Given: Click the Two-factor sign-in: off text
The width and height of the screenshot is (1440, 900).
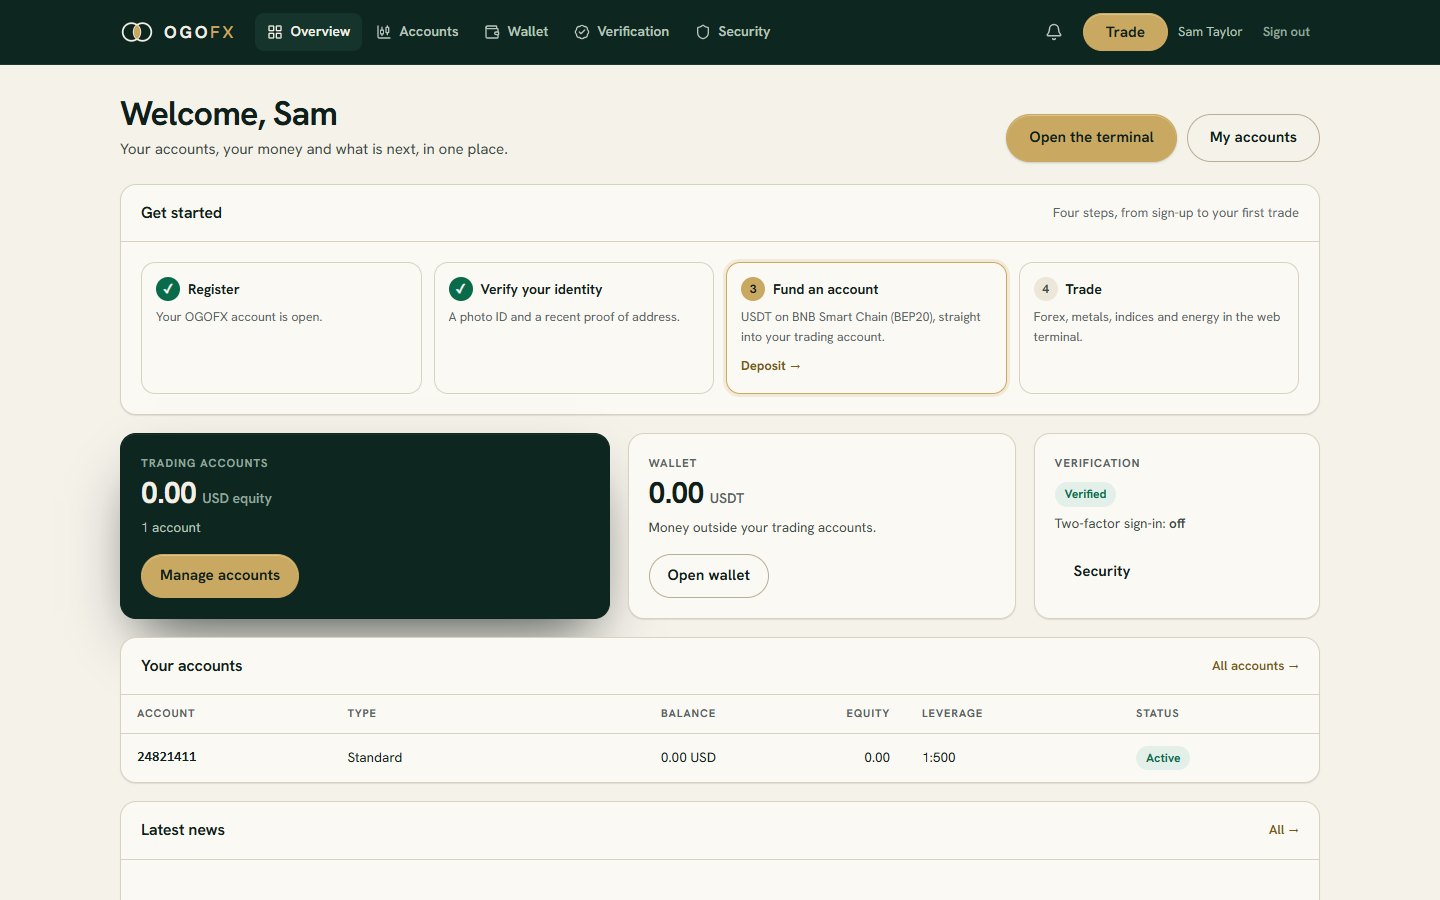Looking at the screenshot, I should coord(1120,524).
